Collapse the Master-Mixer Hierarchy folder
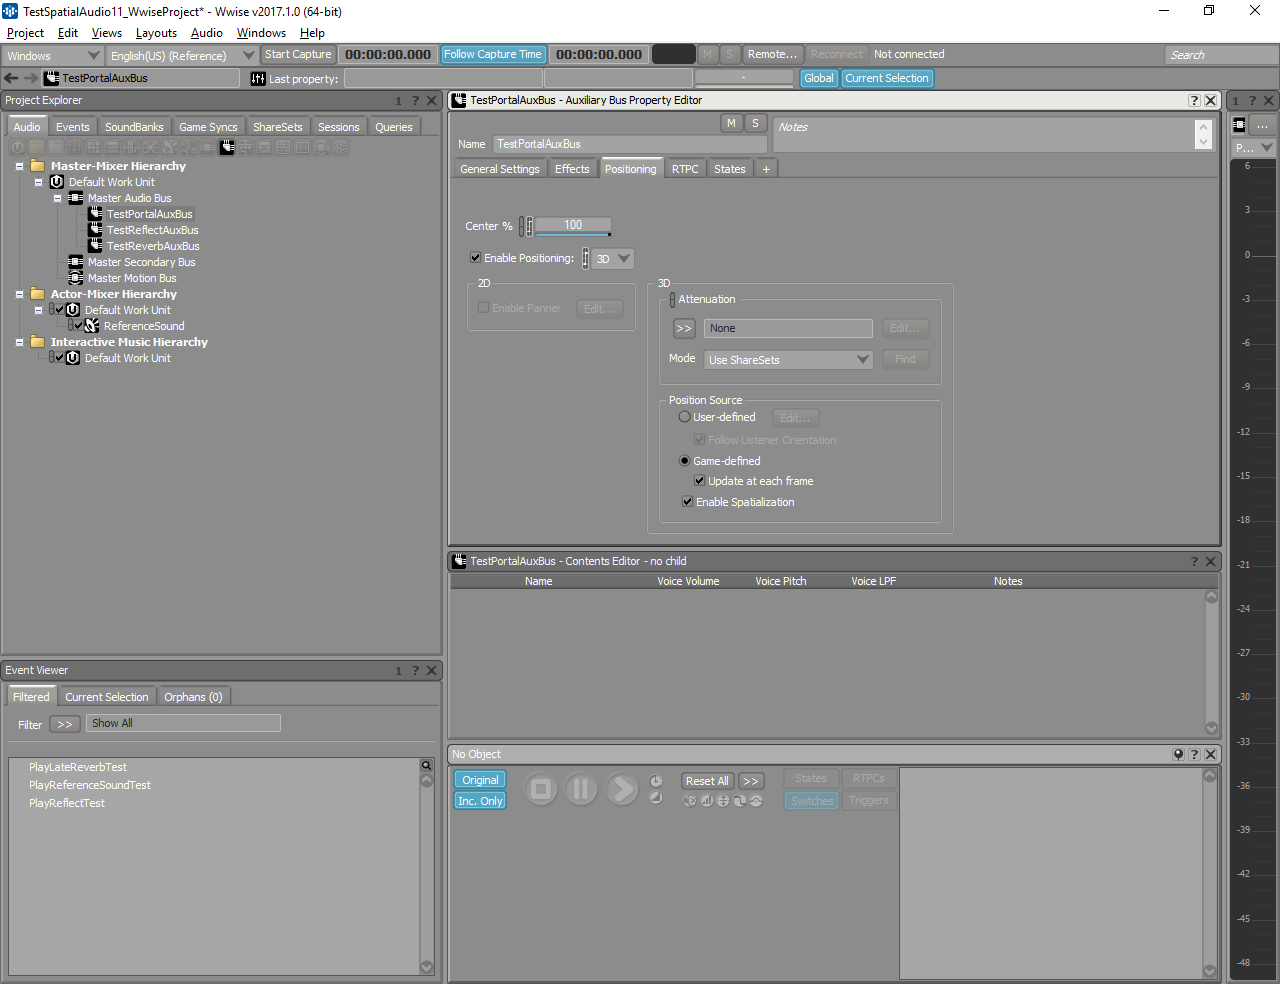 (19, 167)
